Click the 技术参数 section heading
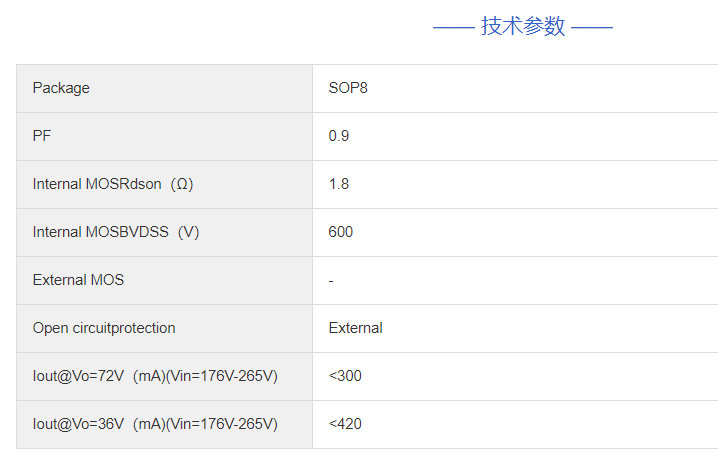The image size is (718, 466). tap(523, 27)
